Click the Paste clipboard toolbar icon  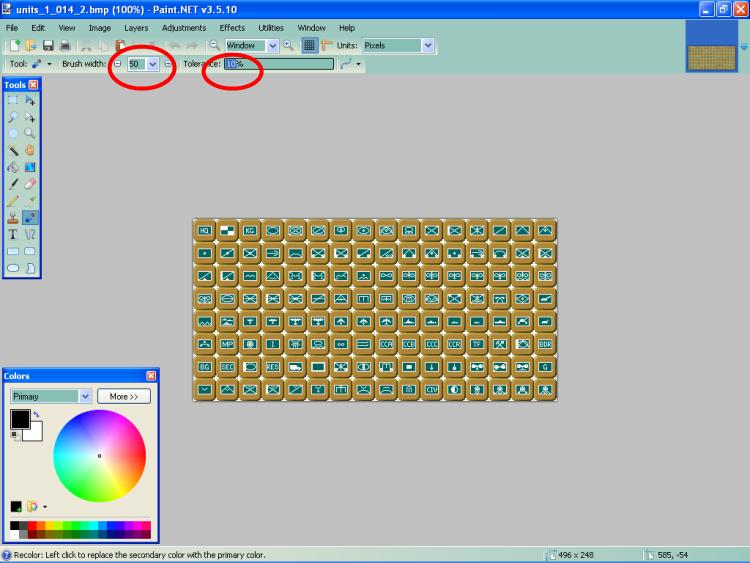[x=120, y=45]
